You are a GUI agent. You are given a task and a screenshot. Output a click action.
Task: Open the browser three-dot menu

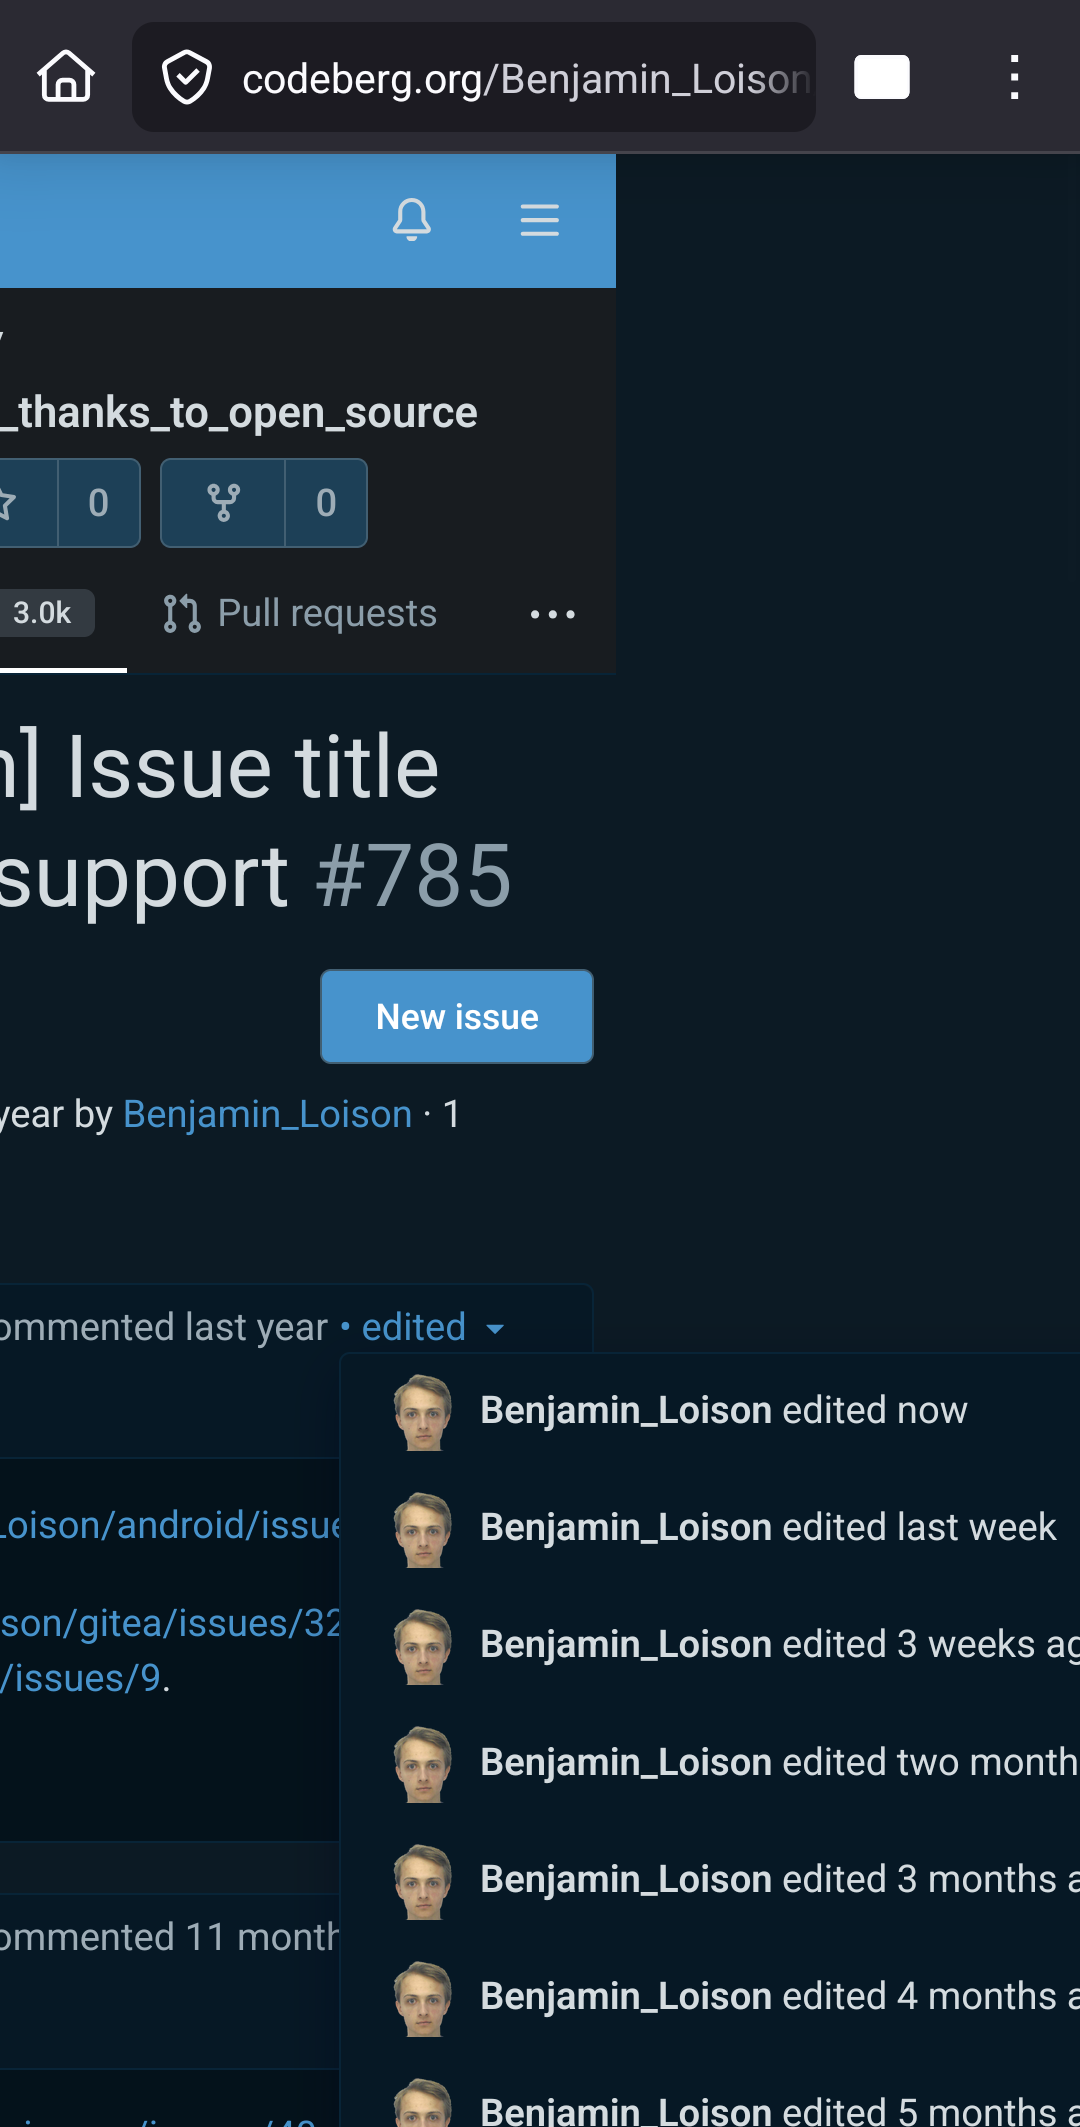[x=1014, y=77]
